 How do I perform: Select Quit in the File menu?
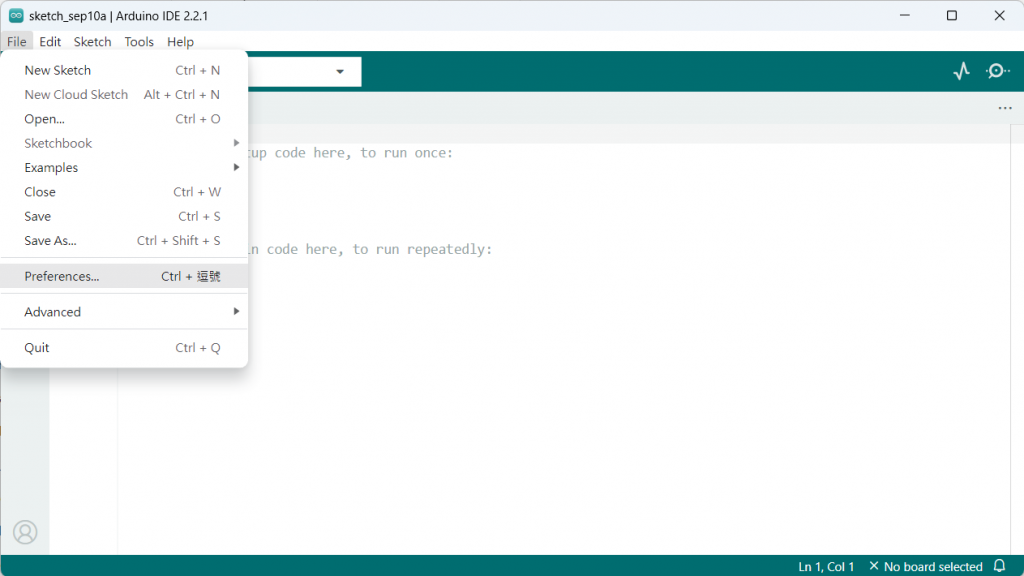click(124, 347)
